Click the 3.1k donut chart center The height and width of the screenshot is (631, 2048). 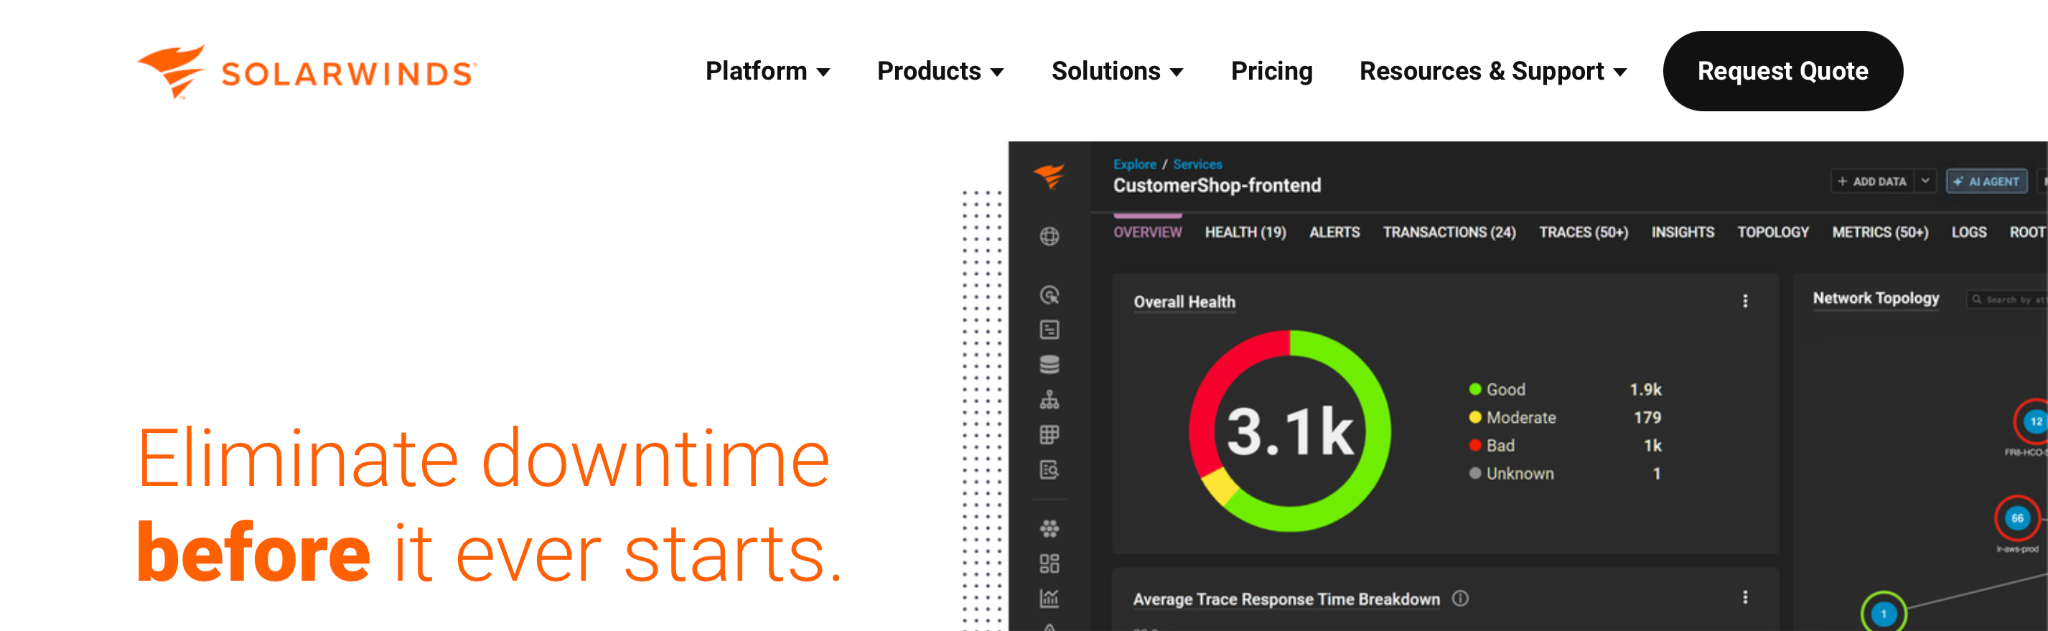pos(1290,431)
